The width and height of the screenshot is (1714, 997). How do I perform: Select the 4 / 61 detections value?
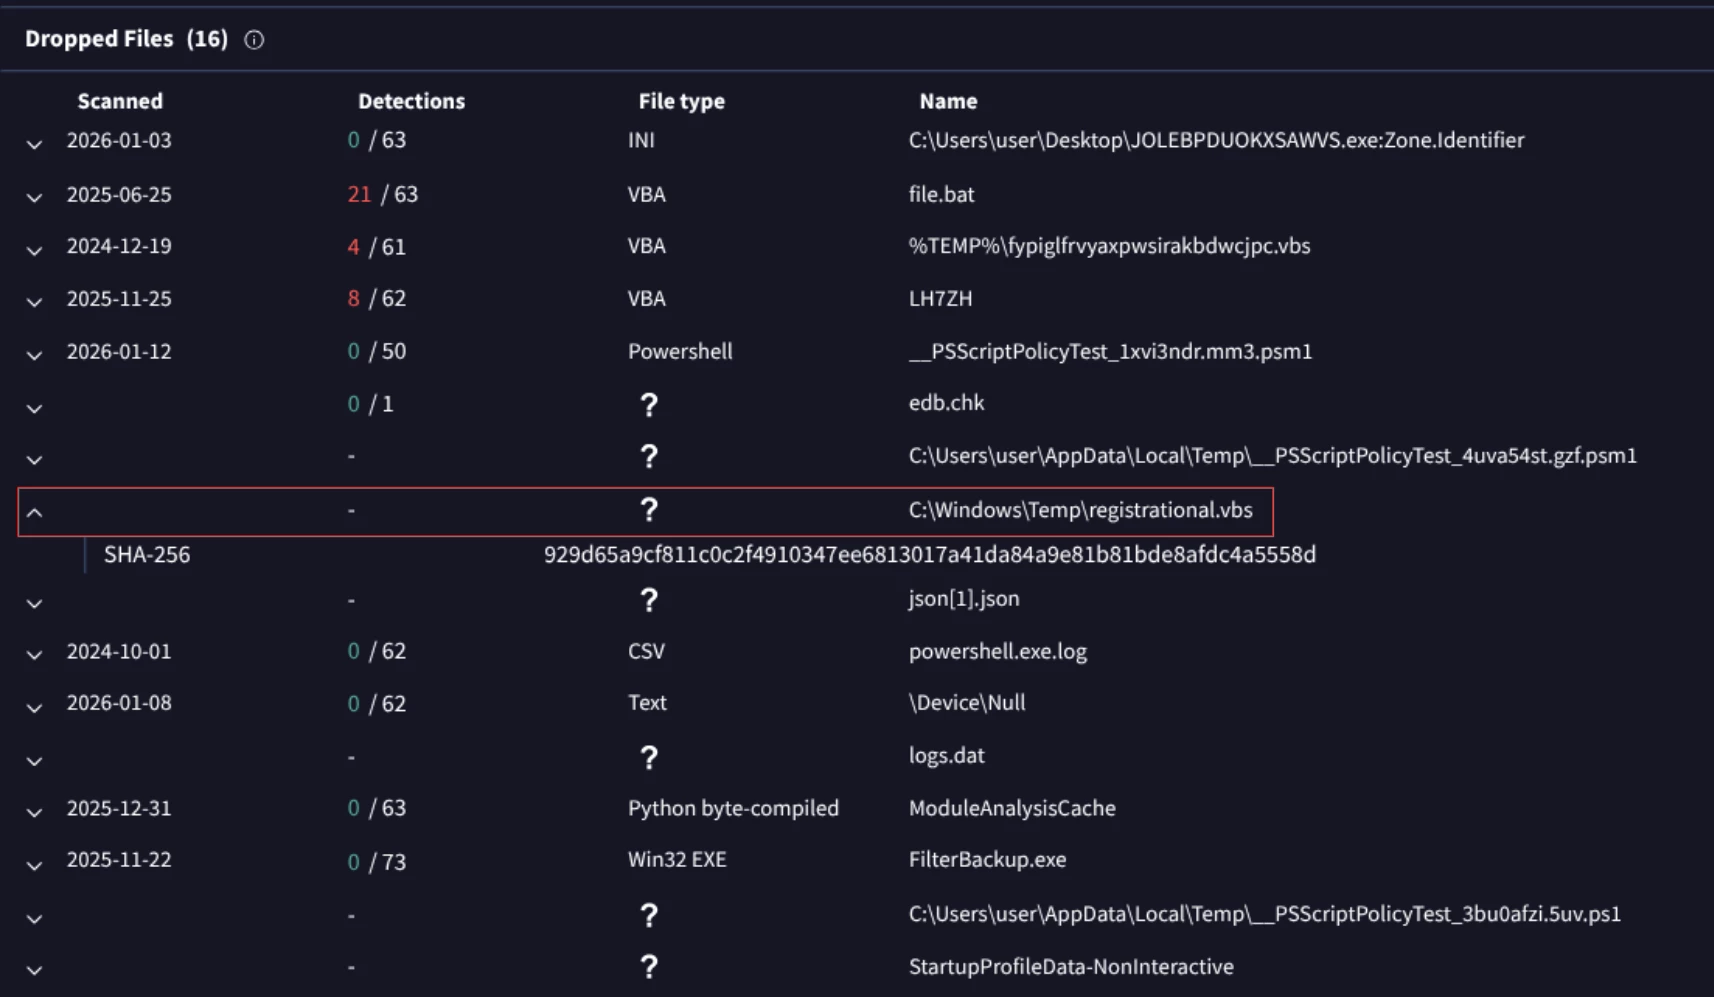pos(377,246)
